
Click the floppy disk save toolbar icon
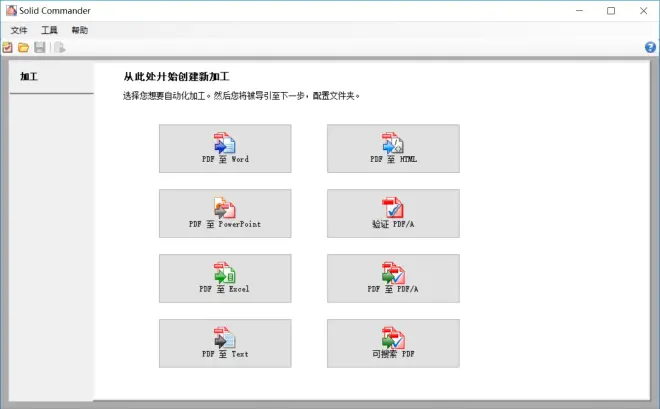[40, 48]
